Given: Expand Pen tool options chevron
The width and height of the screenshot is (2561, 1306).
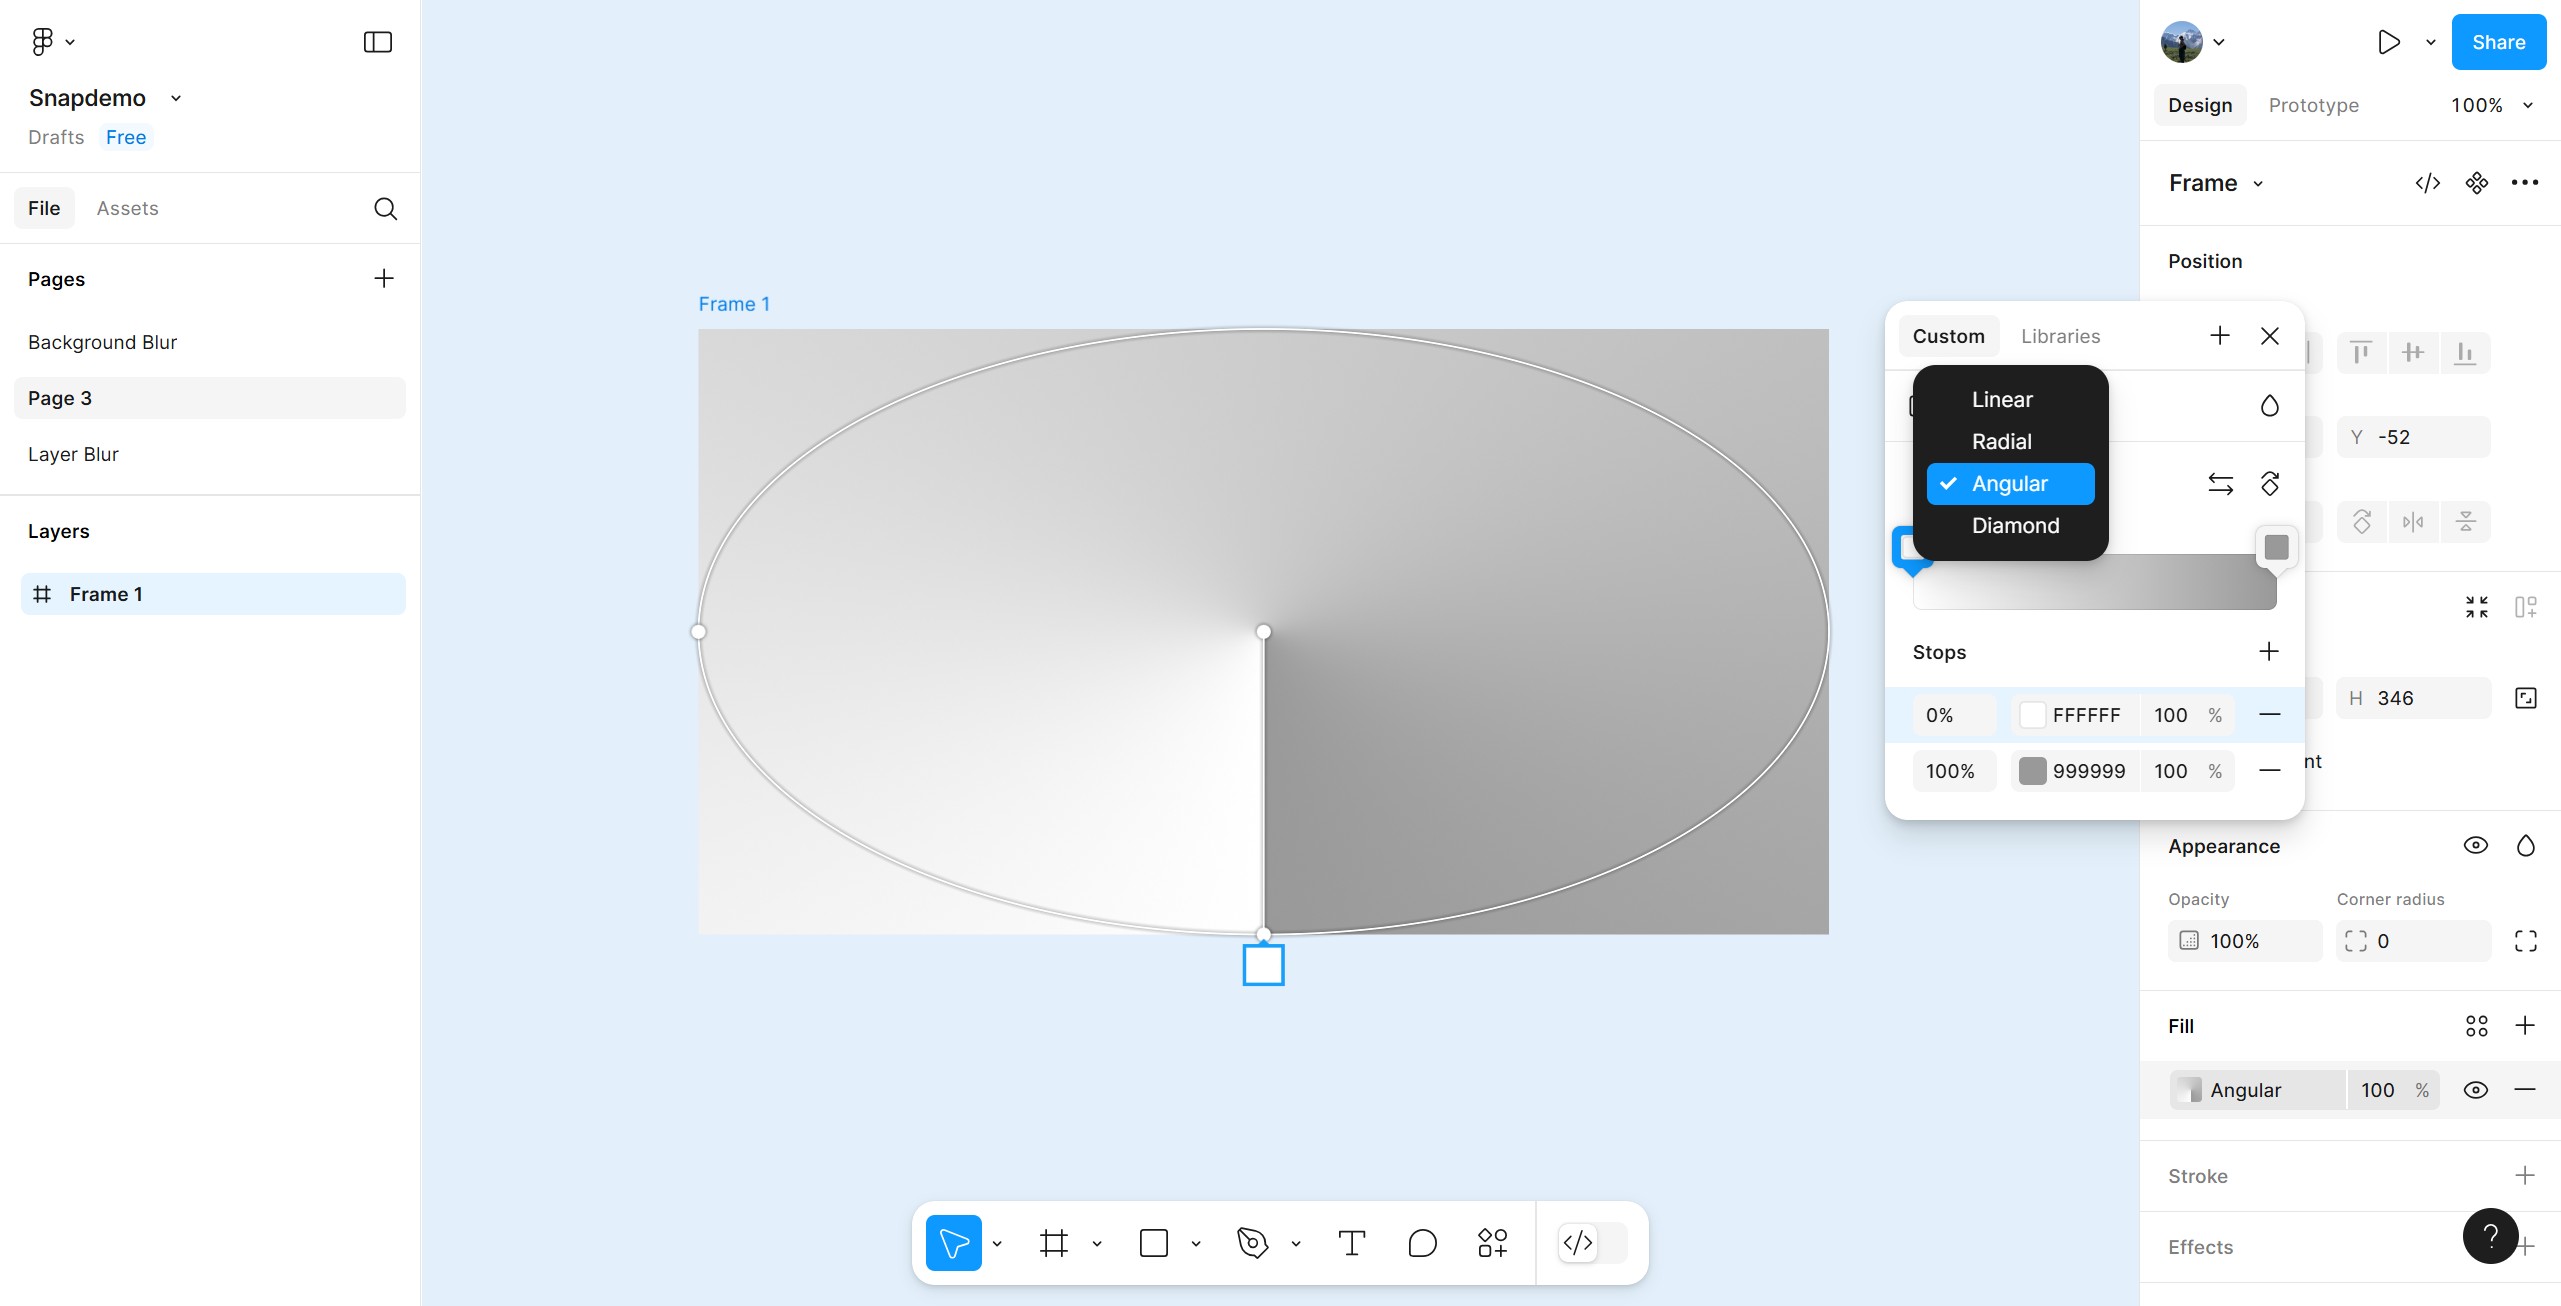Looking at the screenshot, I should (x=1295, y=1244).
